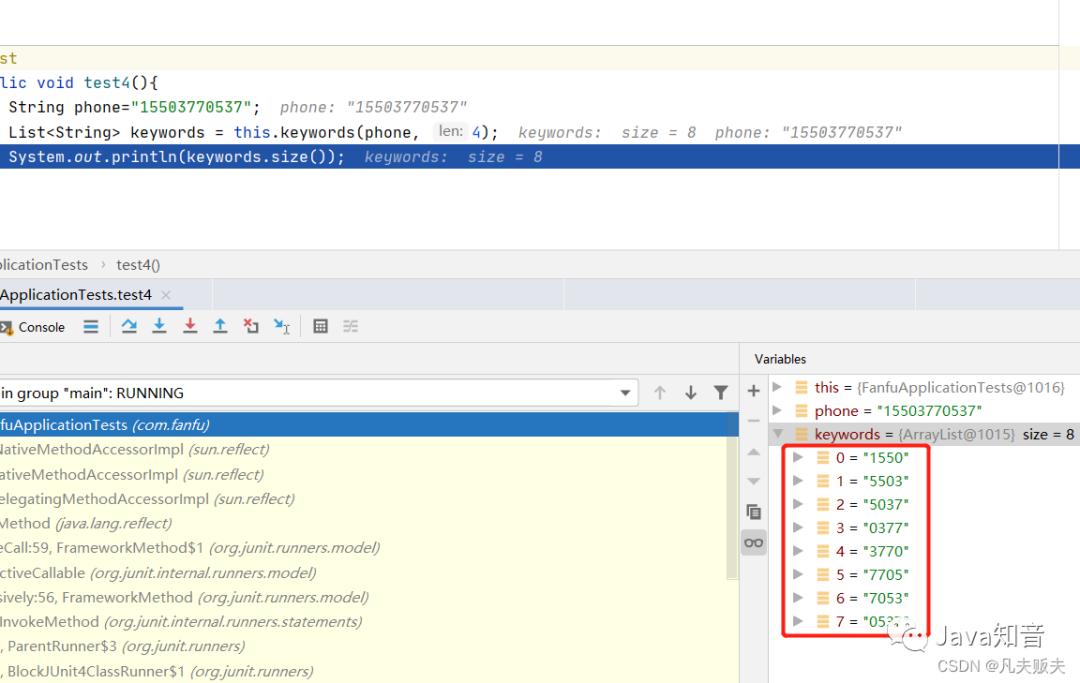Select the Step Into debug action
This screenshot has width=1080, height=683.
tap(158, 326)
